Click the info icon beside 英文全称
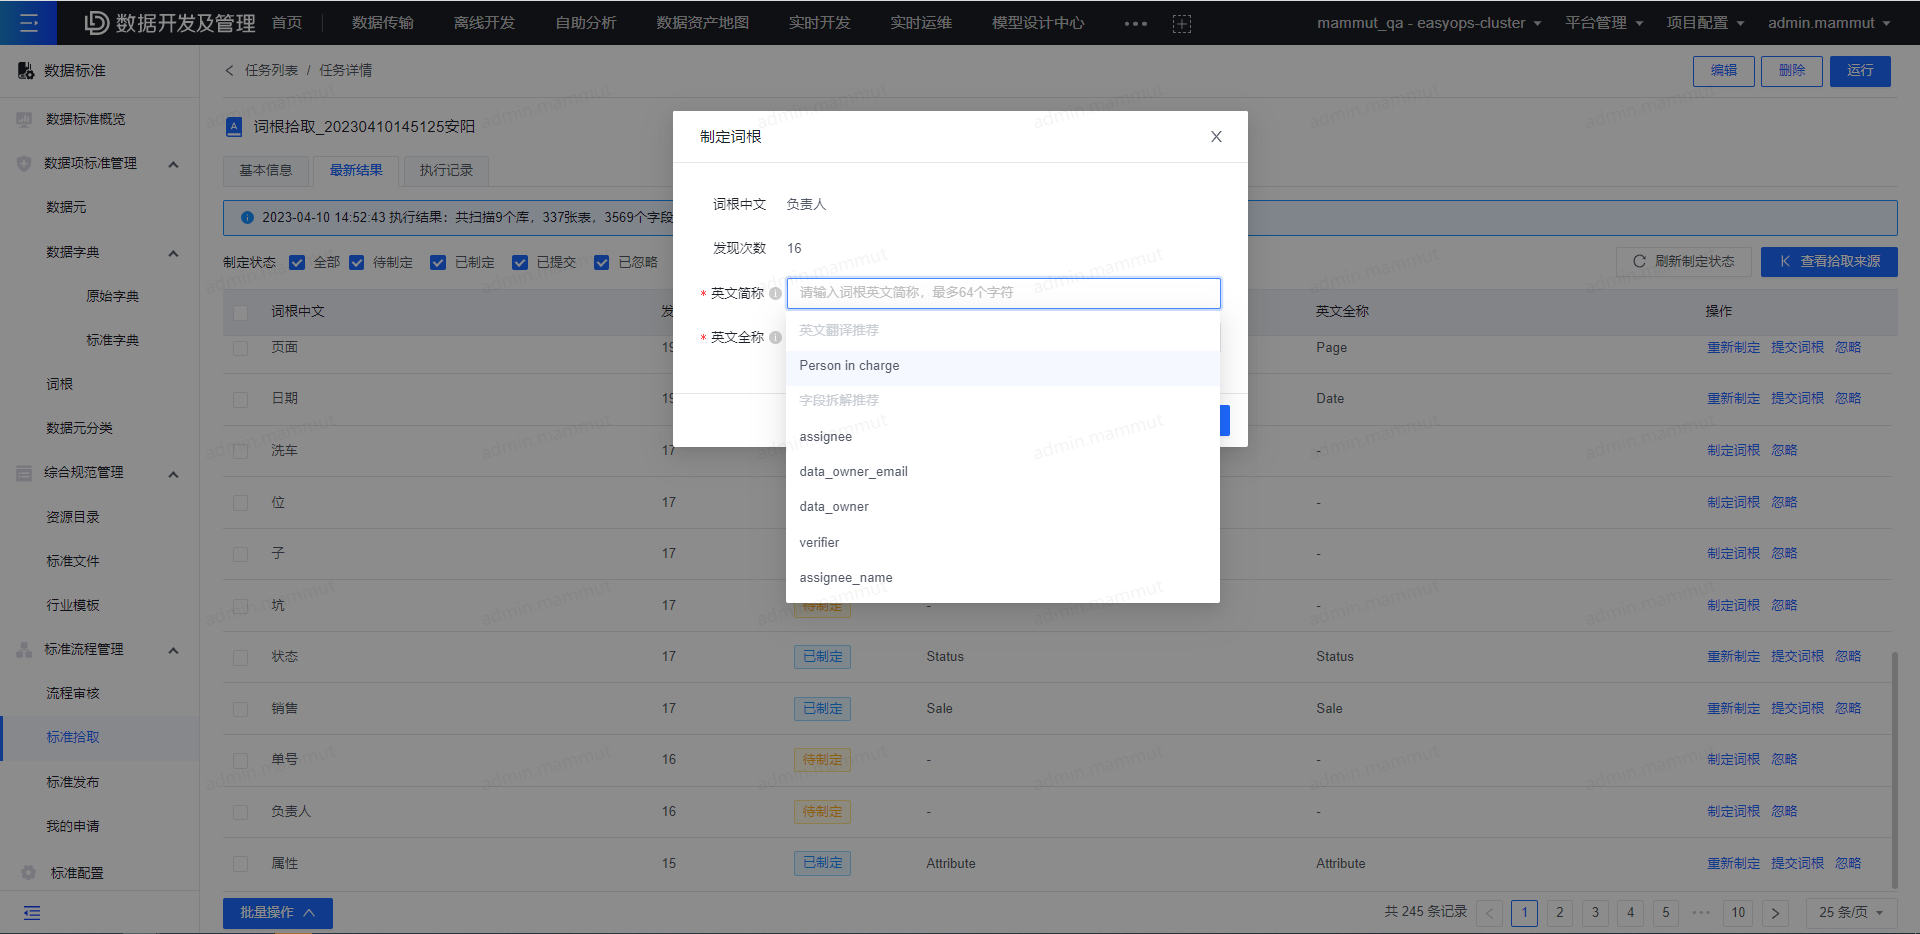Screen dimensions: 1920x934 tap(775, 337)
